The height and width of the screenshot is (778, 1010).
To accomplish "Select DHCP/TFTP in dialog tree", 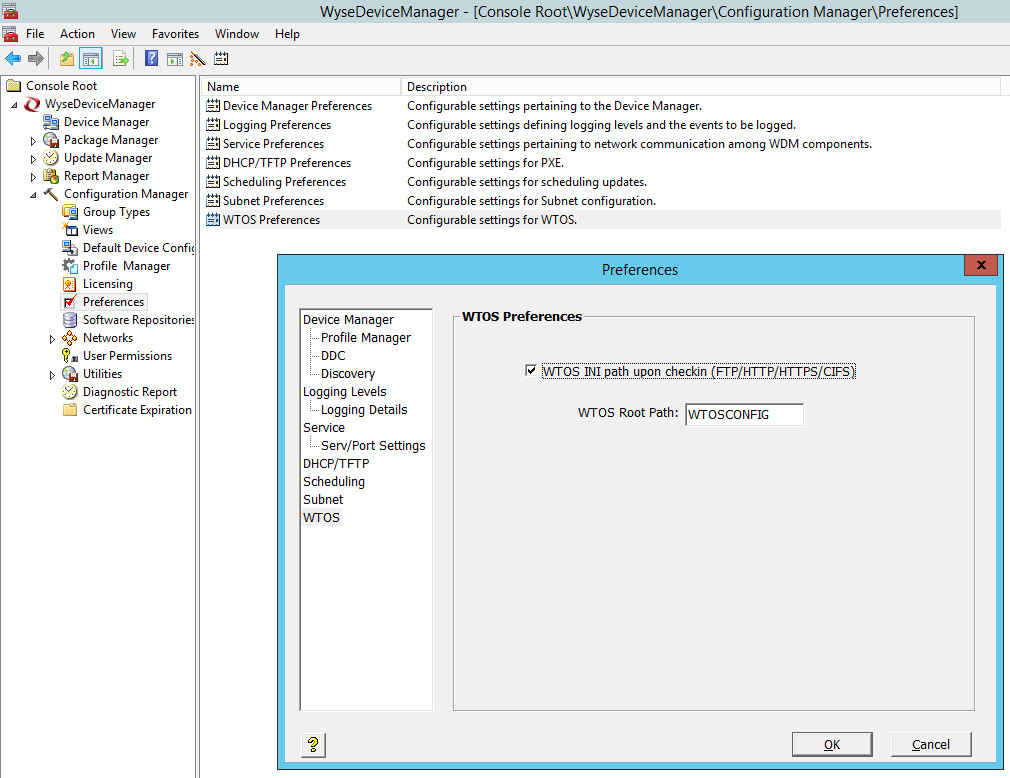I will [336, 464].
